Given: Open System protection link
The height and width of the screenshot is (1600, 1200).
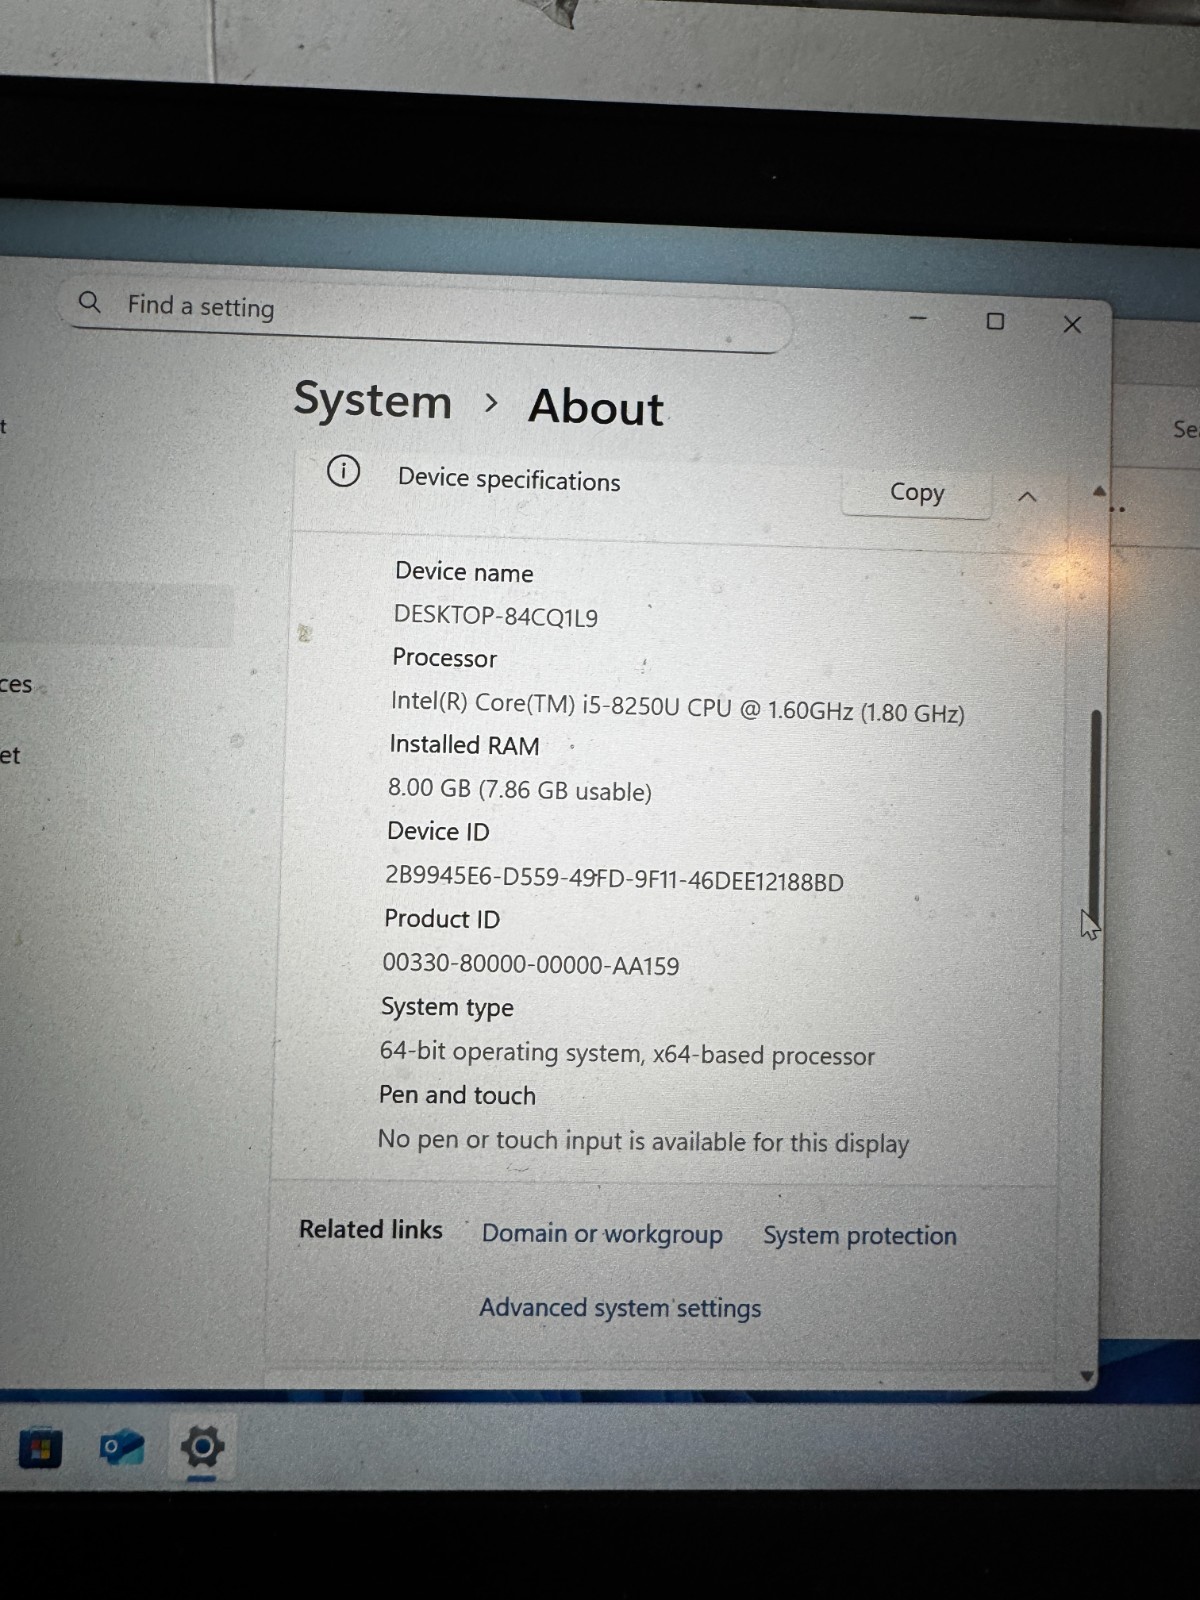Looking at the screenshot, I should (860, 1236).
